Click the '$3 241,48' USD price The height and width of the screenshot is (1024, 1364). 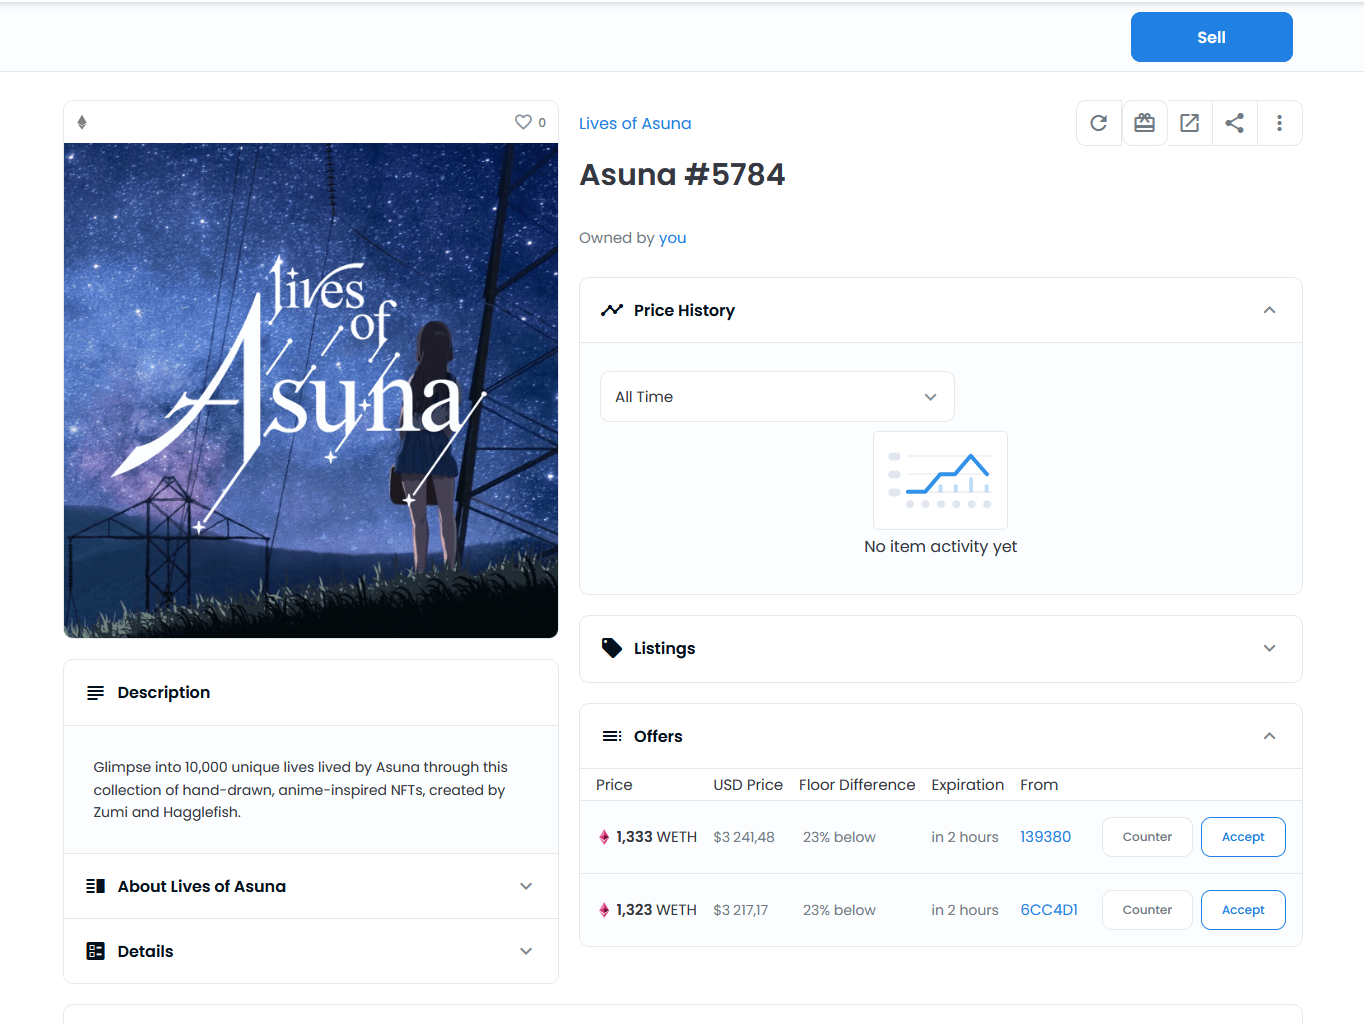tap(744, 837)
